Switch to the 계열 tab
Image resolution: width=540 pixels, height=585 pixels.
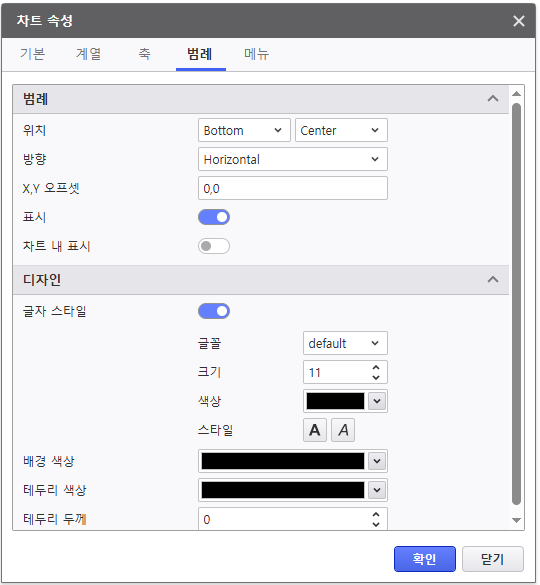(x=89, y=54)
